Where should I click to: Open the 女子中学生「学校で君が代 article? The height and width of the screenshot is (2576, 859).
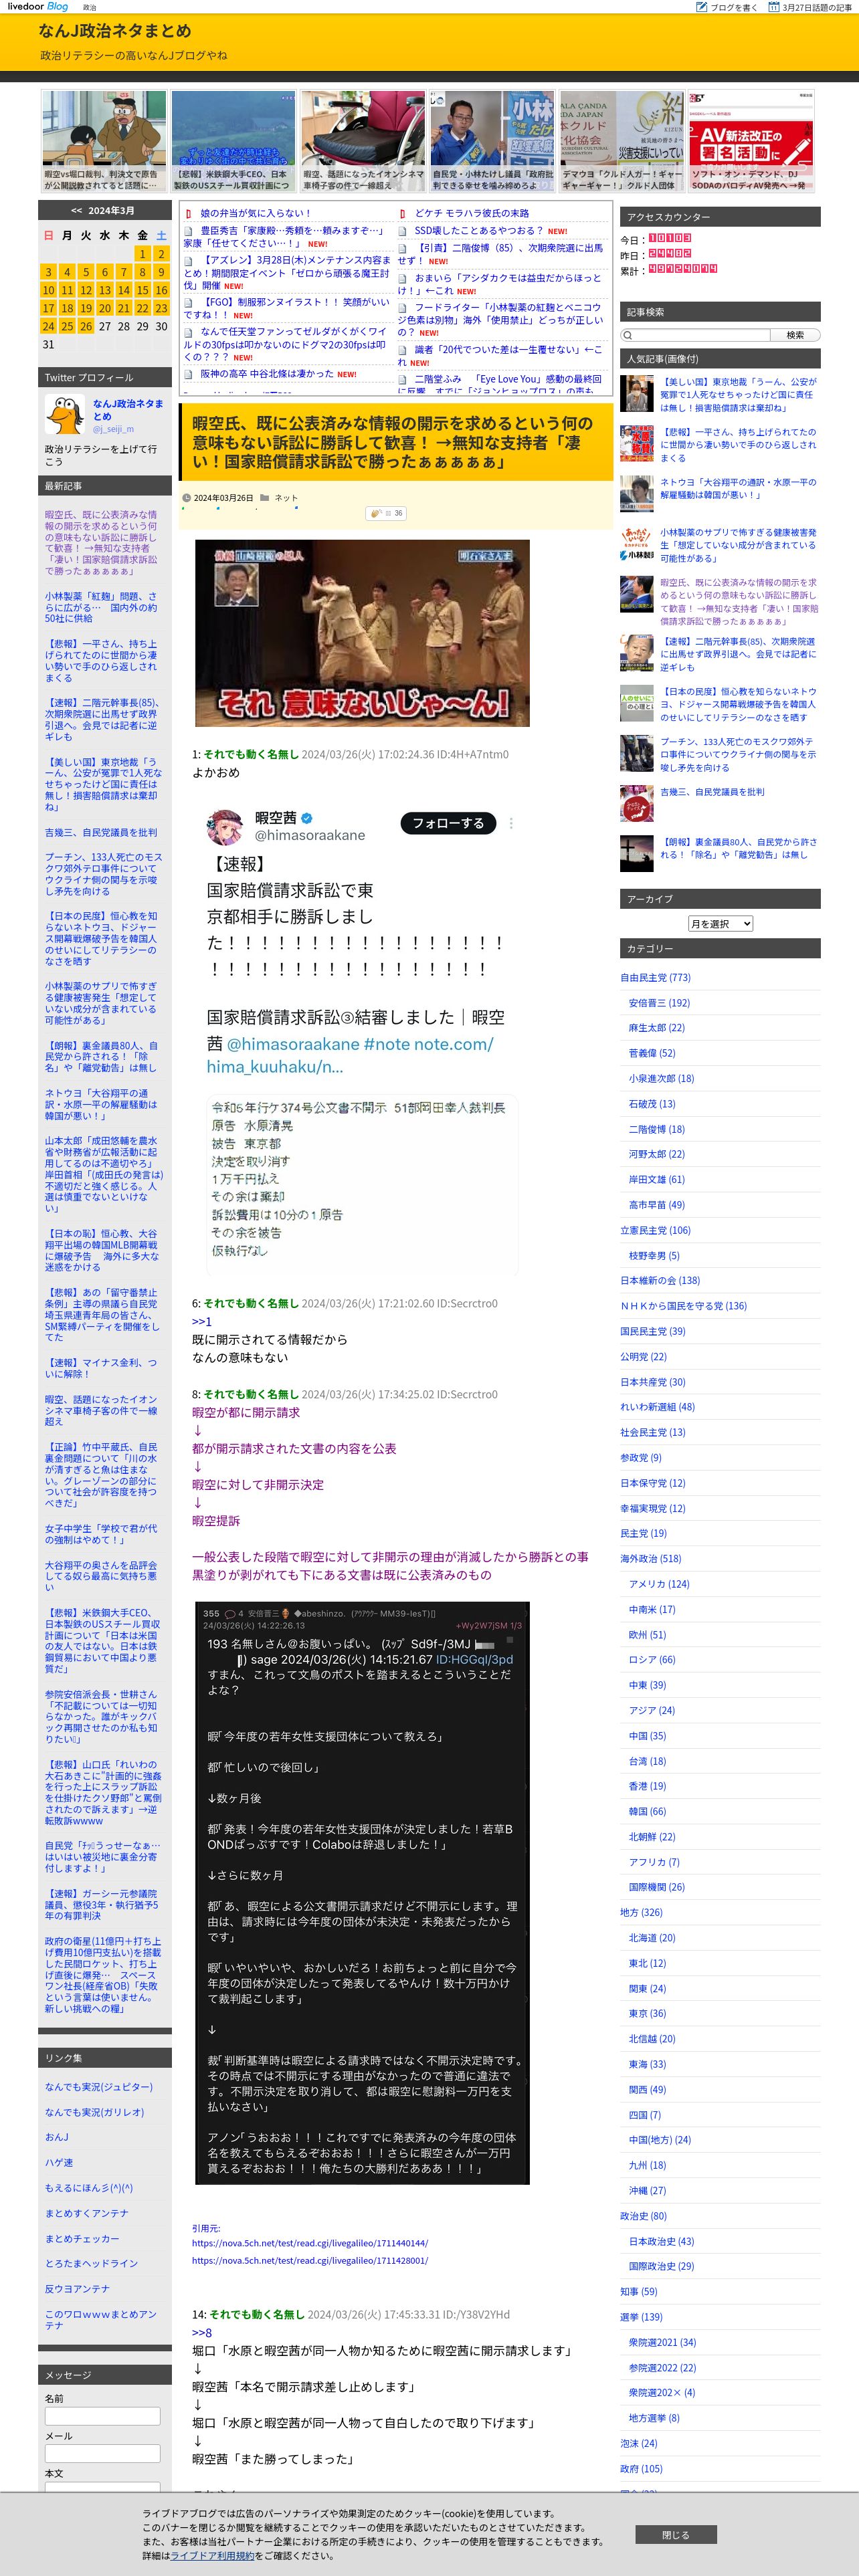coord(101,1534)
